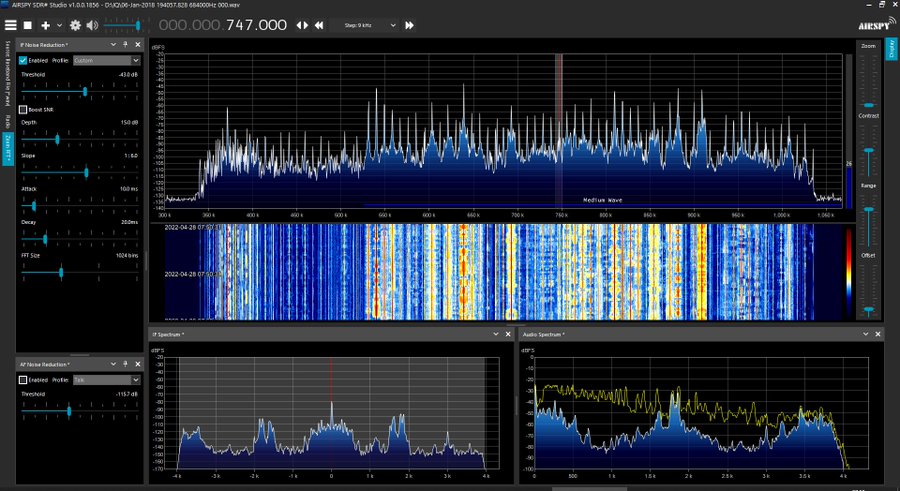Adjust the IF Threshold slider

point(84,91)
